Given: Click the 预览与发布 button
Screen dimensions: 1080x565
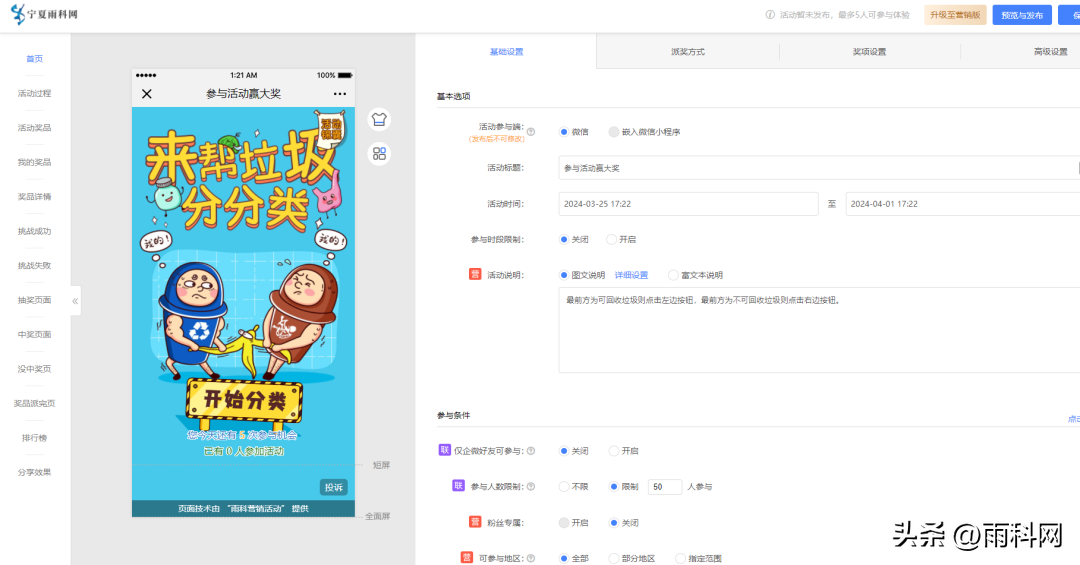Looking at the screenshot, I should (1022, 15).
